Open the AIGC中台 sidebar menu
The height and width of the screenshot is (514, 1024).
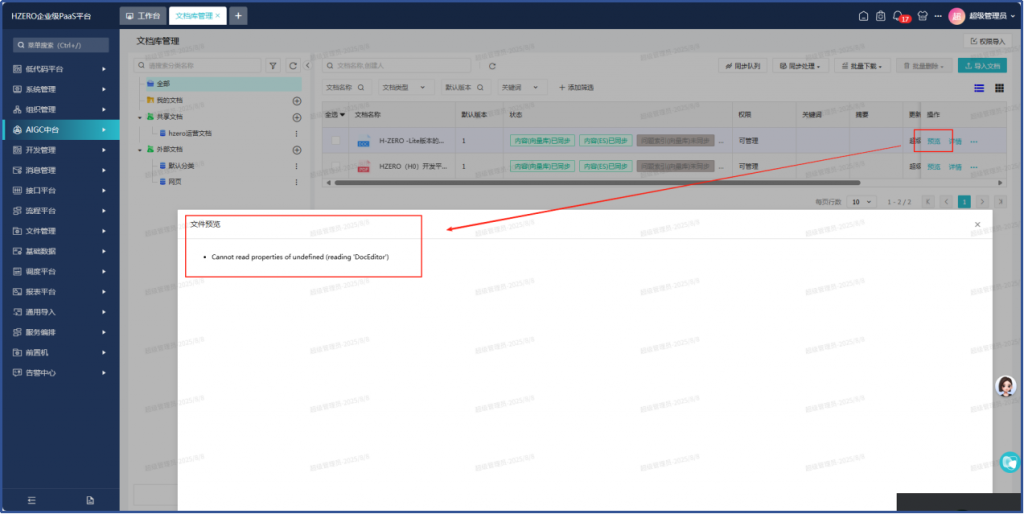60,129
